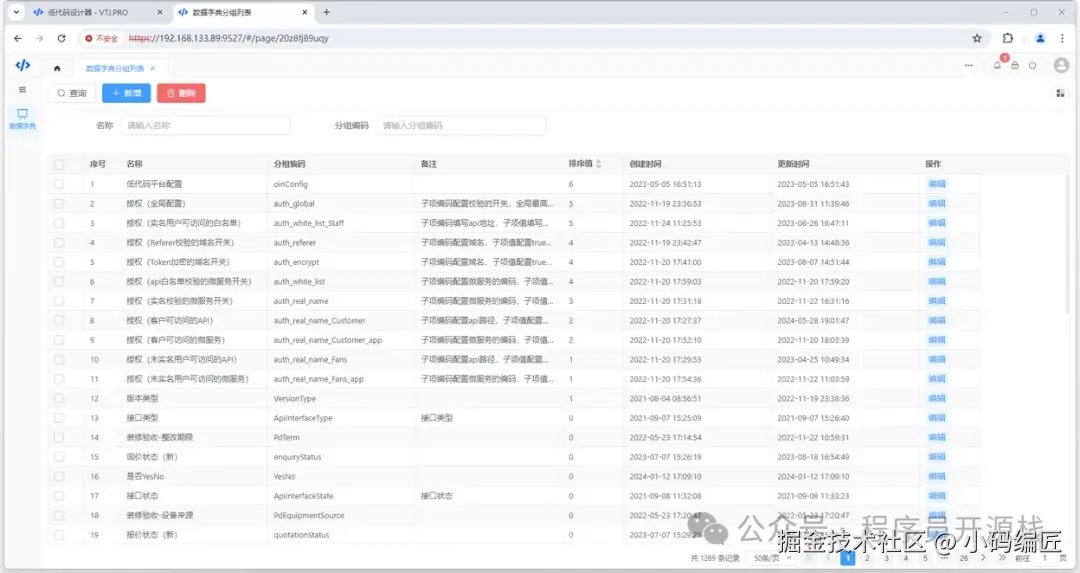The height and width of the screenshot is (573, 1080).
Task: Reload the browser page
Action: (61, 39)
